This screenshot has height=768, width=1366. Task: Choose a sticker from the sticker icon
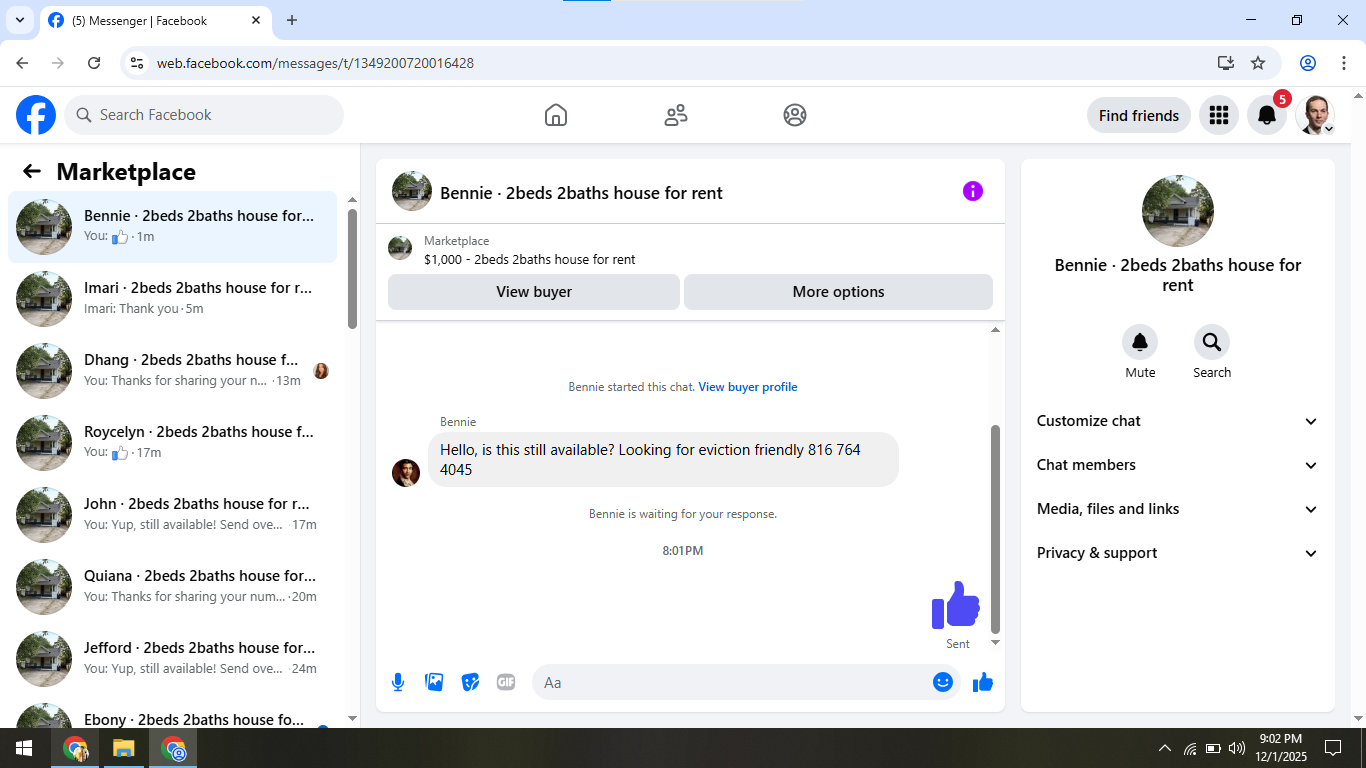pyautogui.click(x=470, y=682)
